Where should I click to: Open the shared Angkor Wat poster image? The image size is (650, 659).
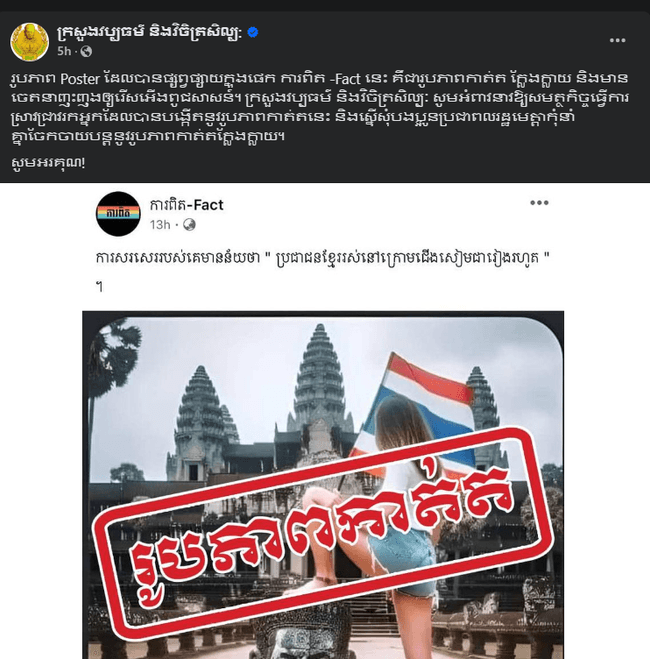323,485
